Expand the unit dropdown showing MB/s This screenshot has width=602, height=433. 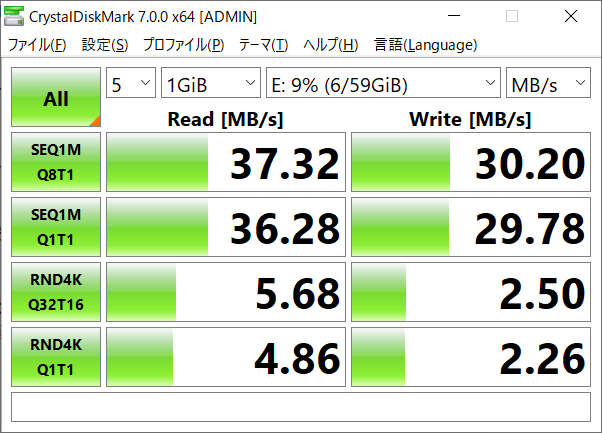pos(548,83)
